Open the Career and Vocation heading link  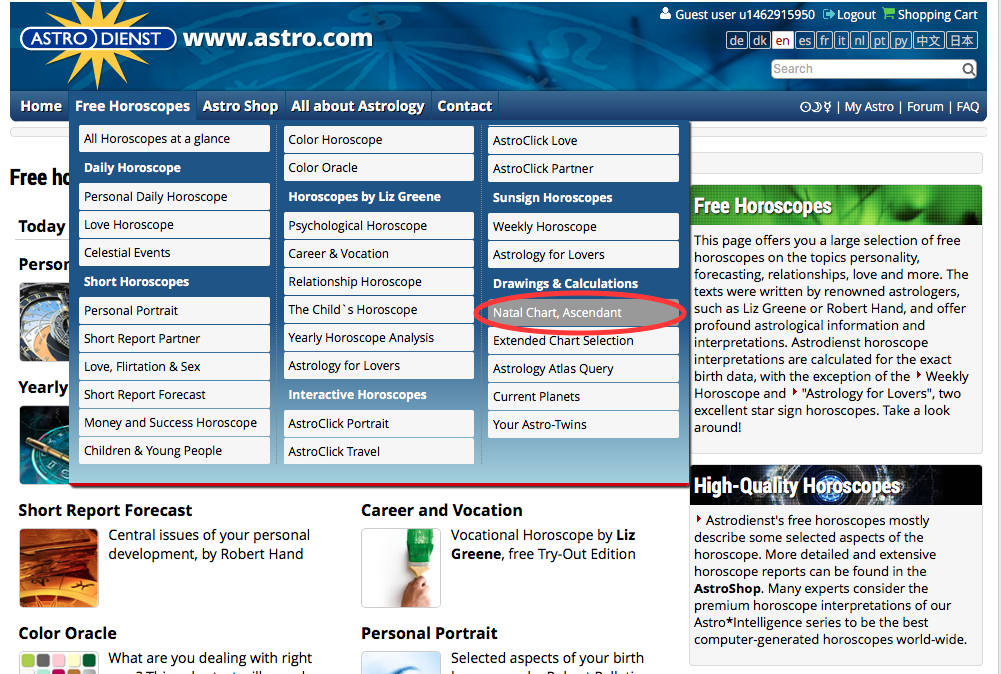442,511
